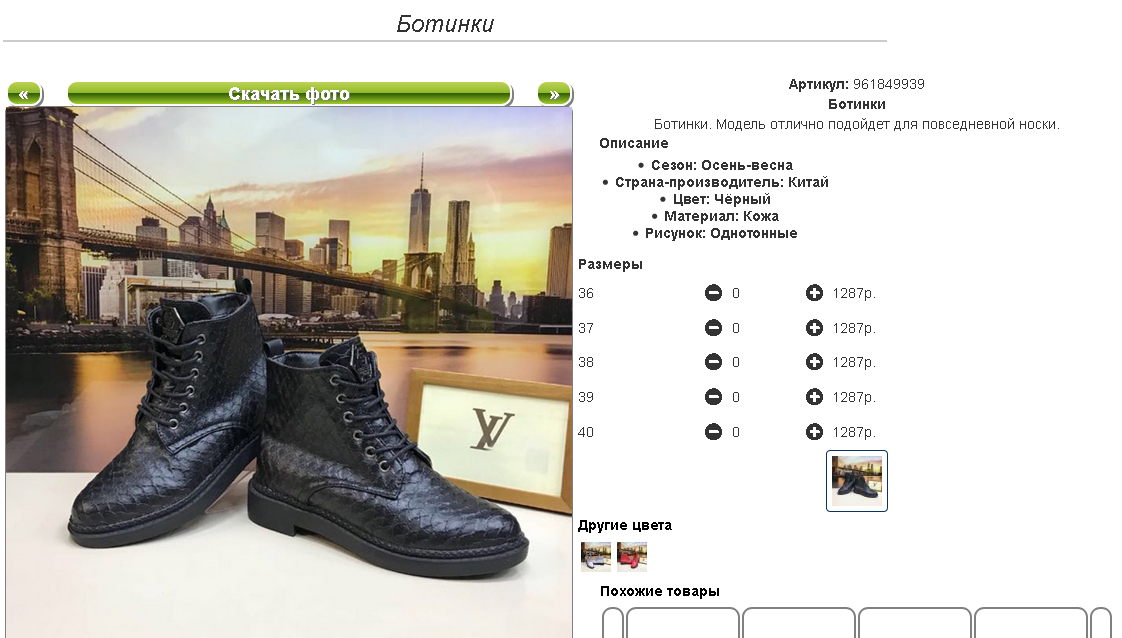Open the first similar product card

pos(683,622)
